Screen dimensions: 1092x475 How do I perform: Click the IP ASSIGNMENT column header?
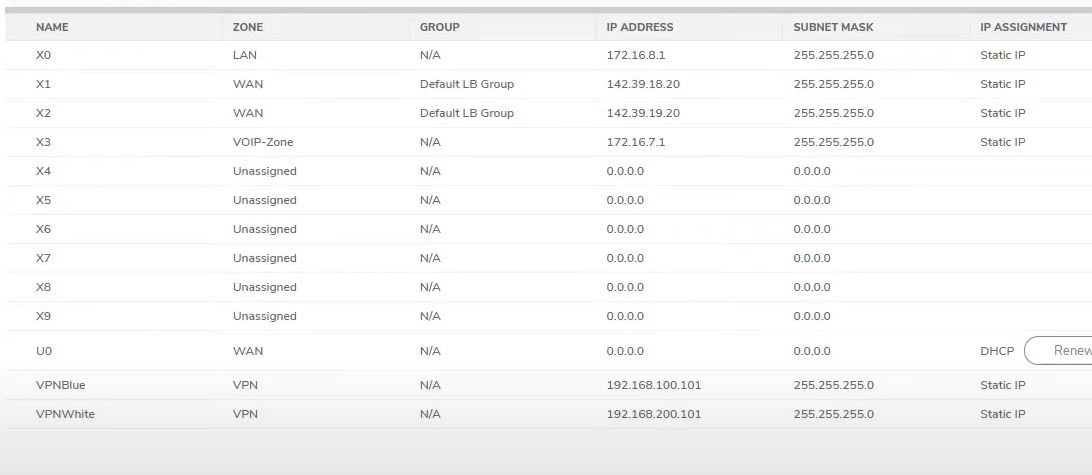[x=1023, y=27]
